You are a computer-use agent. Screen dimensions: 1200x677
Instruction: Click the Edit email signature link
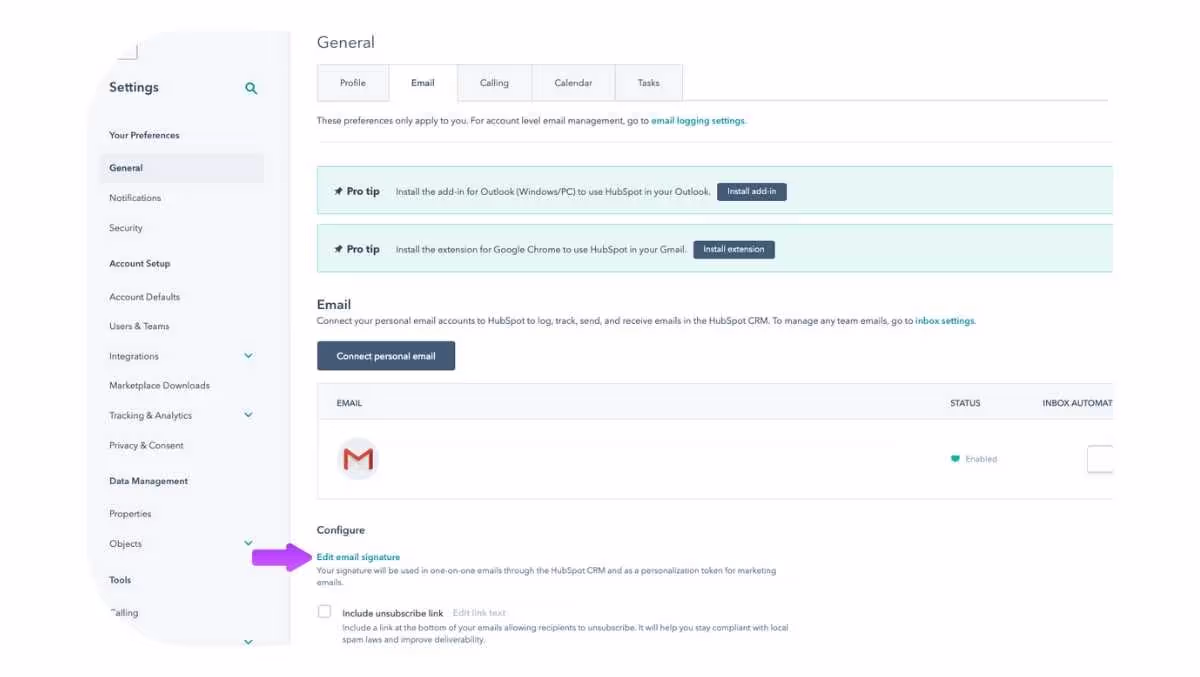[x=358, y=557]
